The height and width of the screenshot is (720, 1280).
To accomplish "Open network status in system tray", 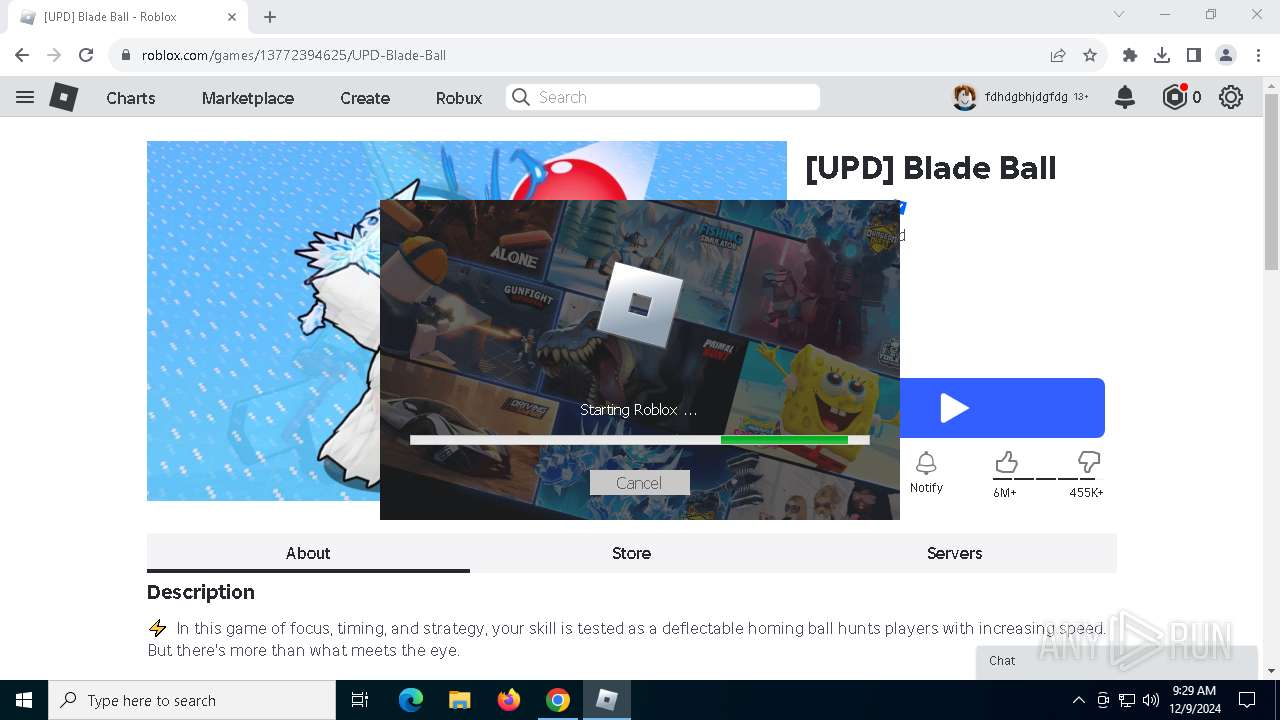I will tap(1127, 700).
